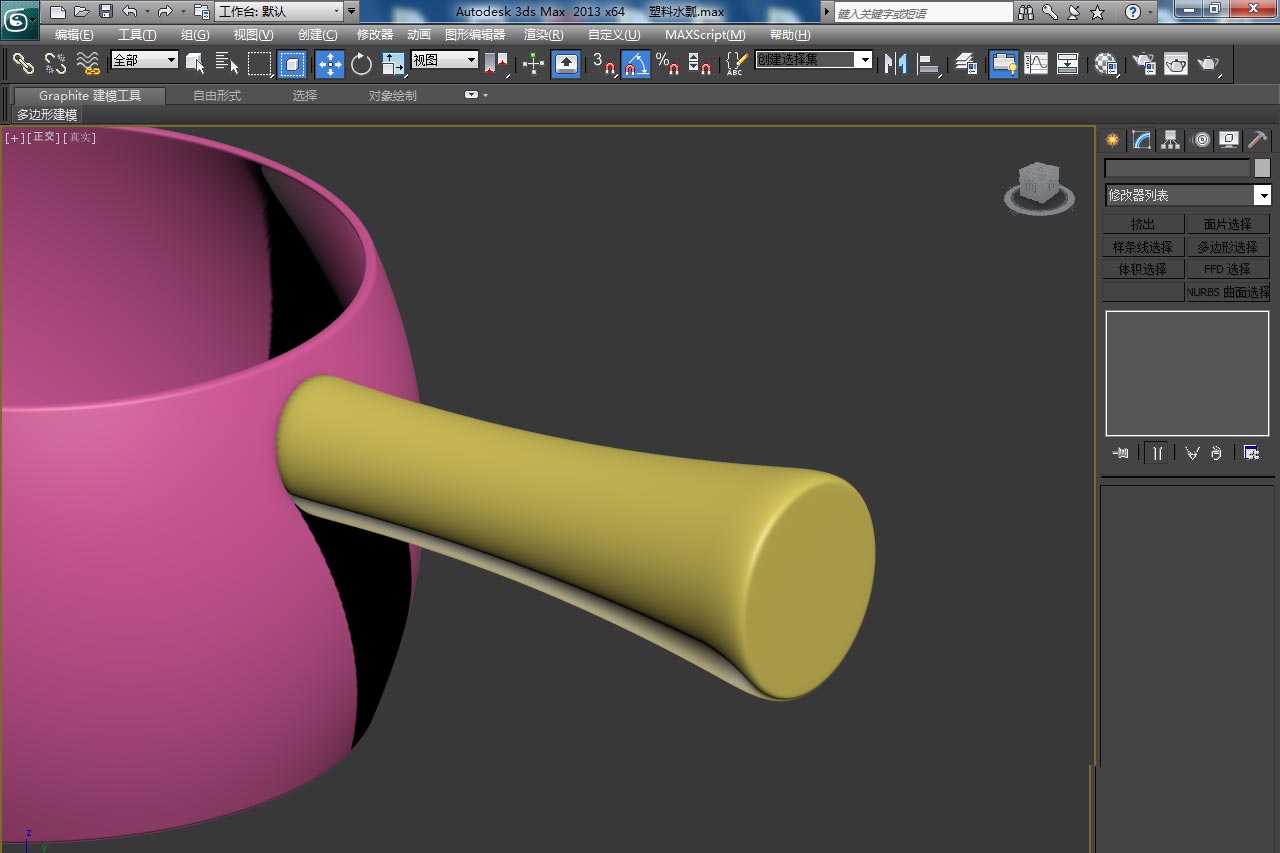This screenshot has width=1280, height=853.
Task: Toggle Window/Crossing selection mode
Action: pos(292,65)
